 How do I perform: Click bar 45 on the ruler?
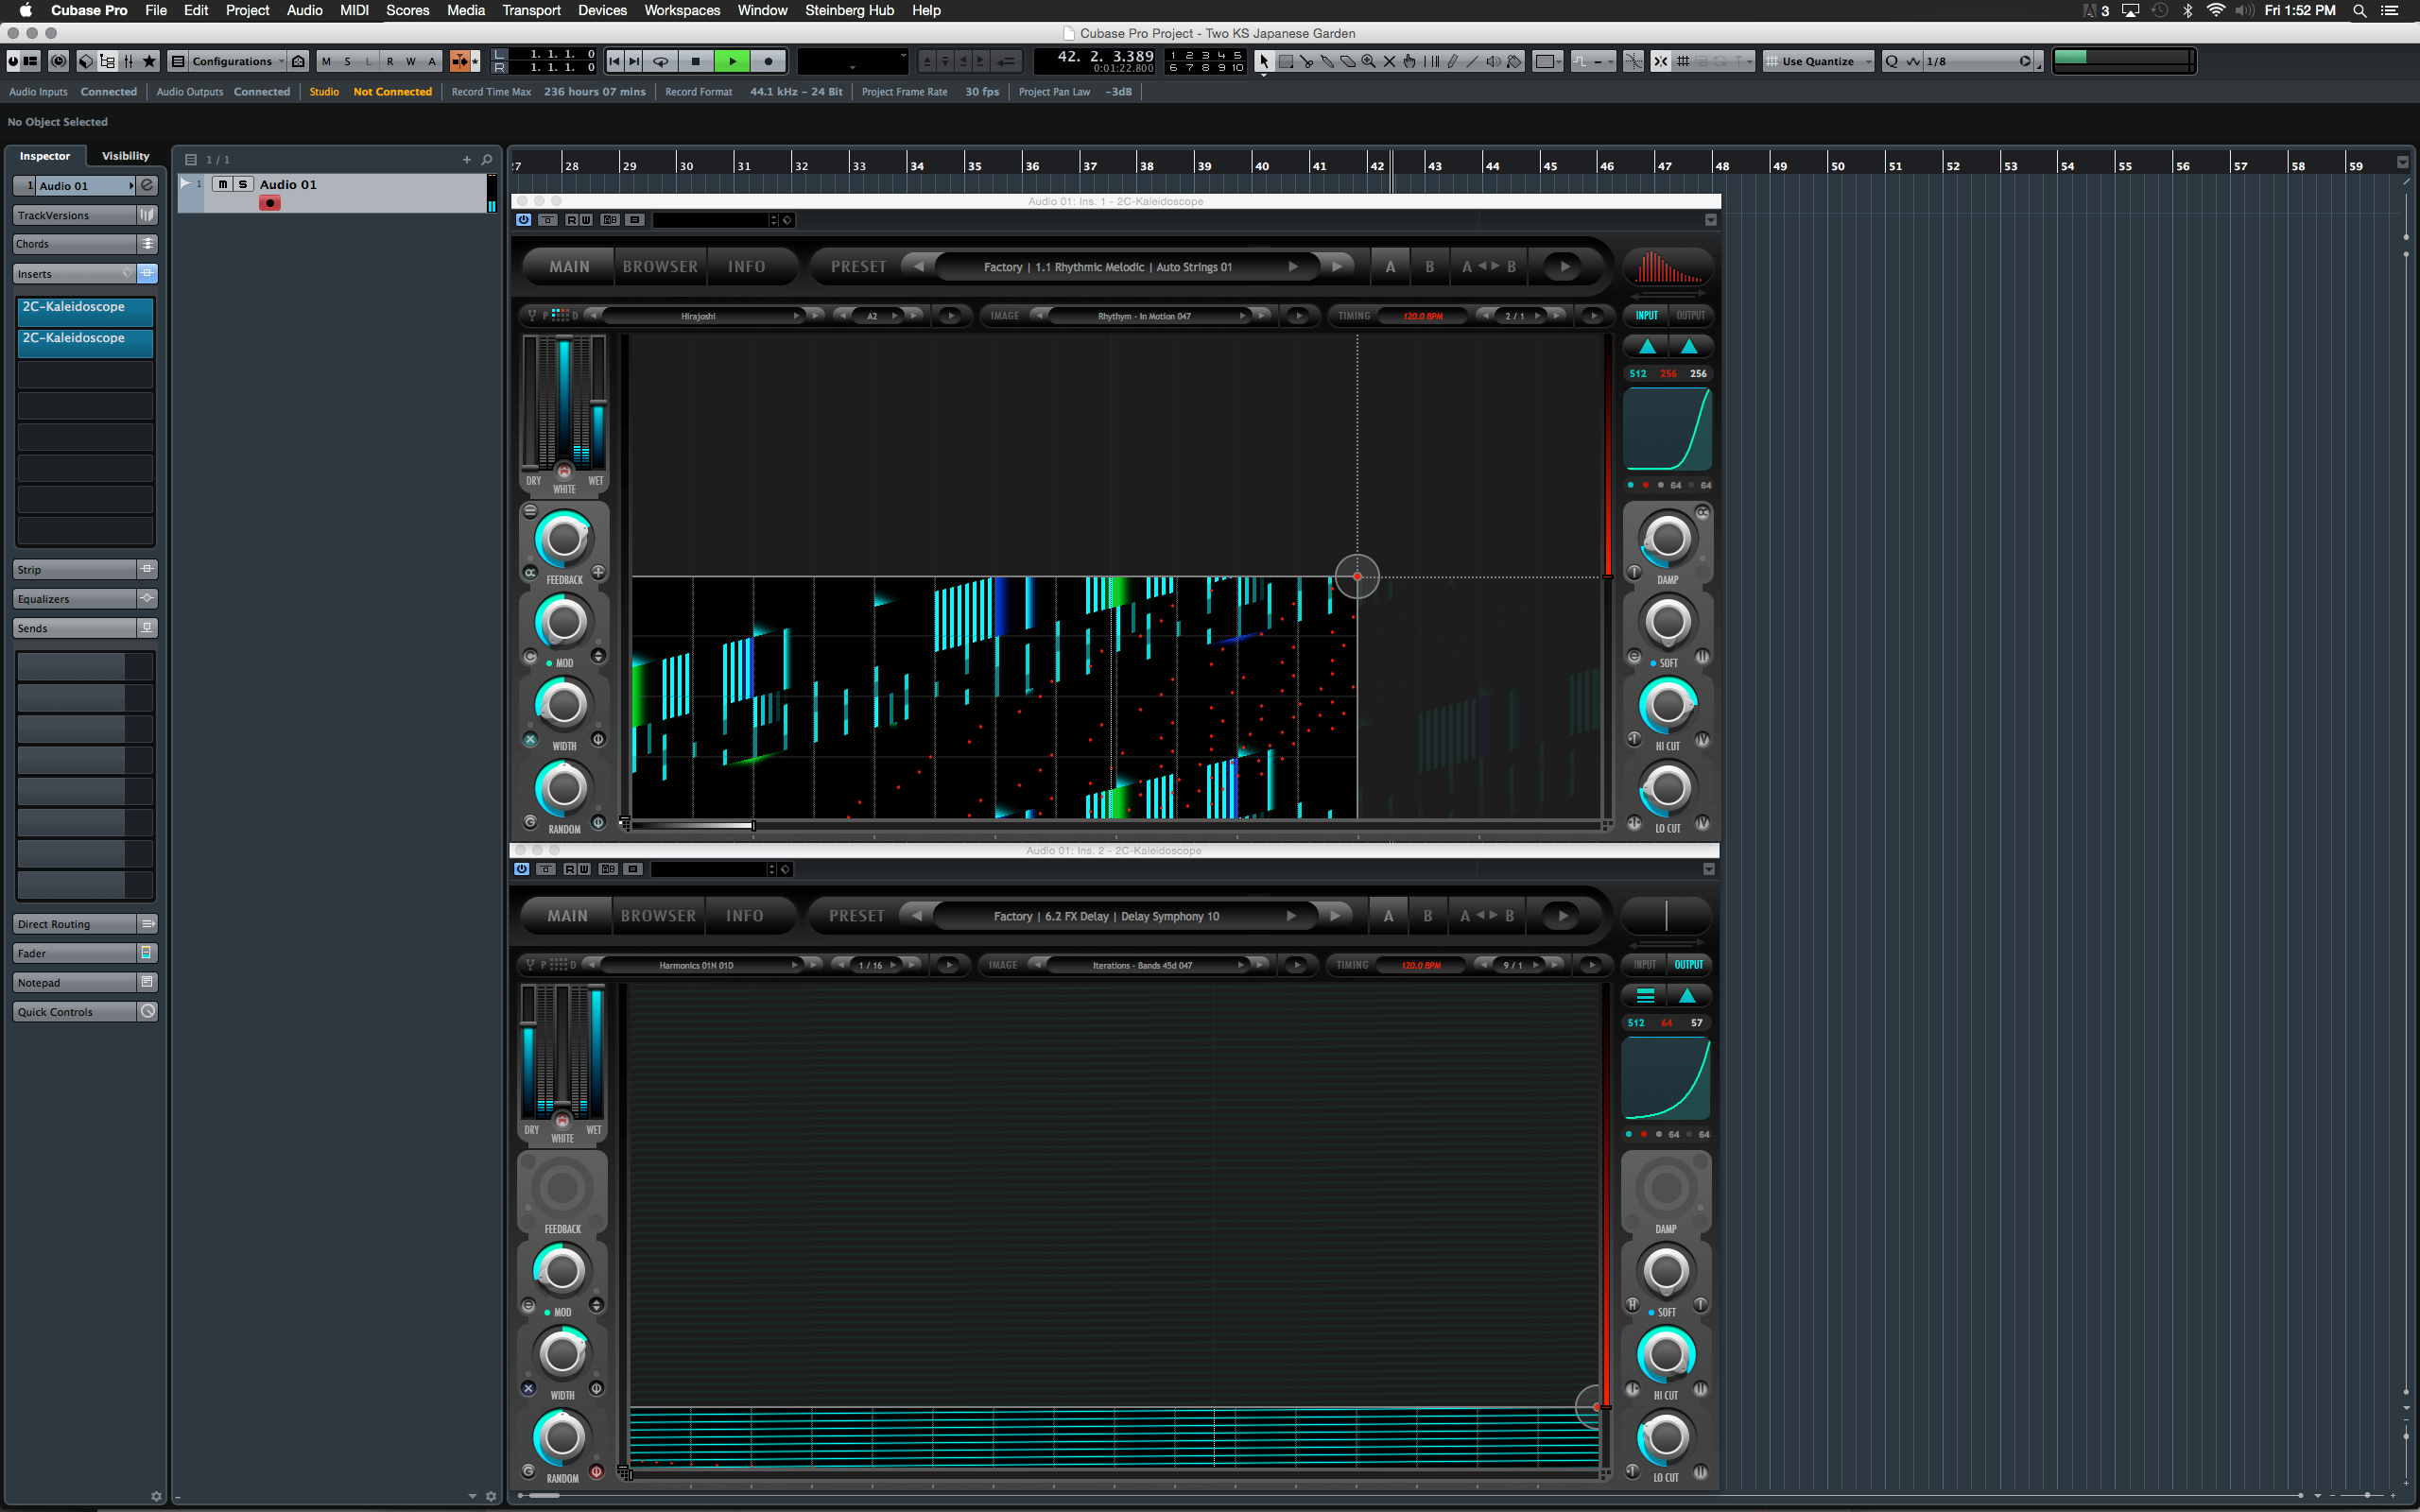1549,166
